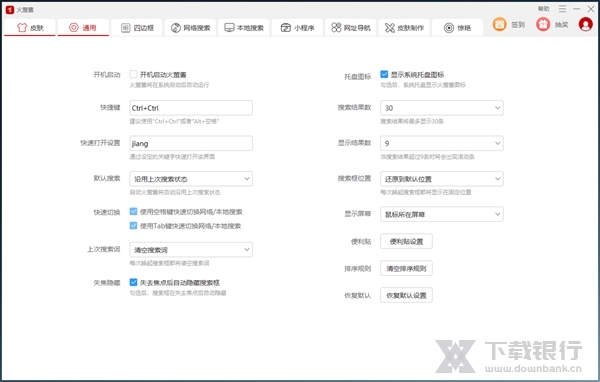Click the 便利贴 row label
The width and height of the screenshot is (600, 382).
coord(361,242)
